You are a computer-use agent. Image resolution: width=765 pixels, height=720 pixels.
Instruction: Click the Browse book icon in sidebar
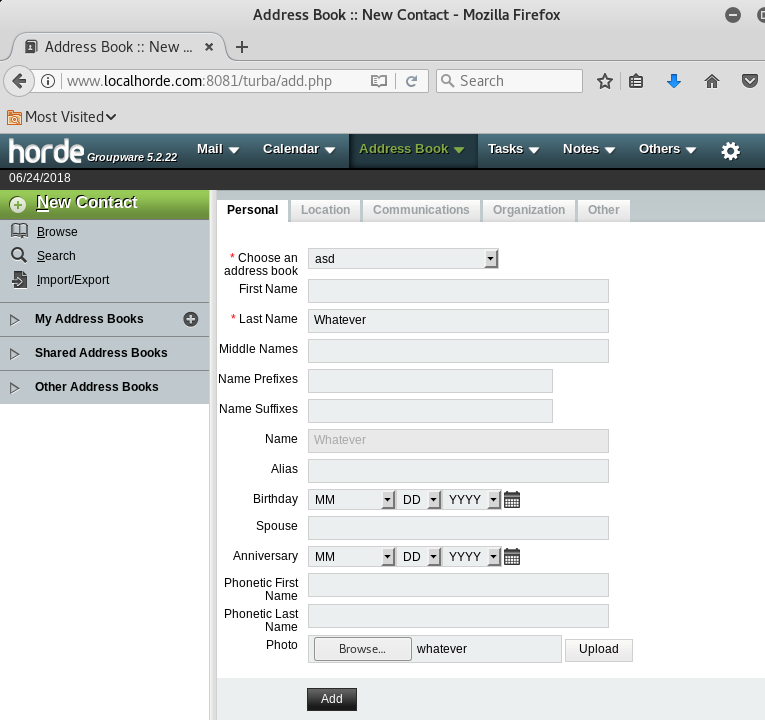click(x=20, y=231)
